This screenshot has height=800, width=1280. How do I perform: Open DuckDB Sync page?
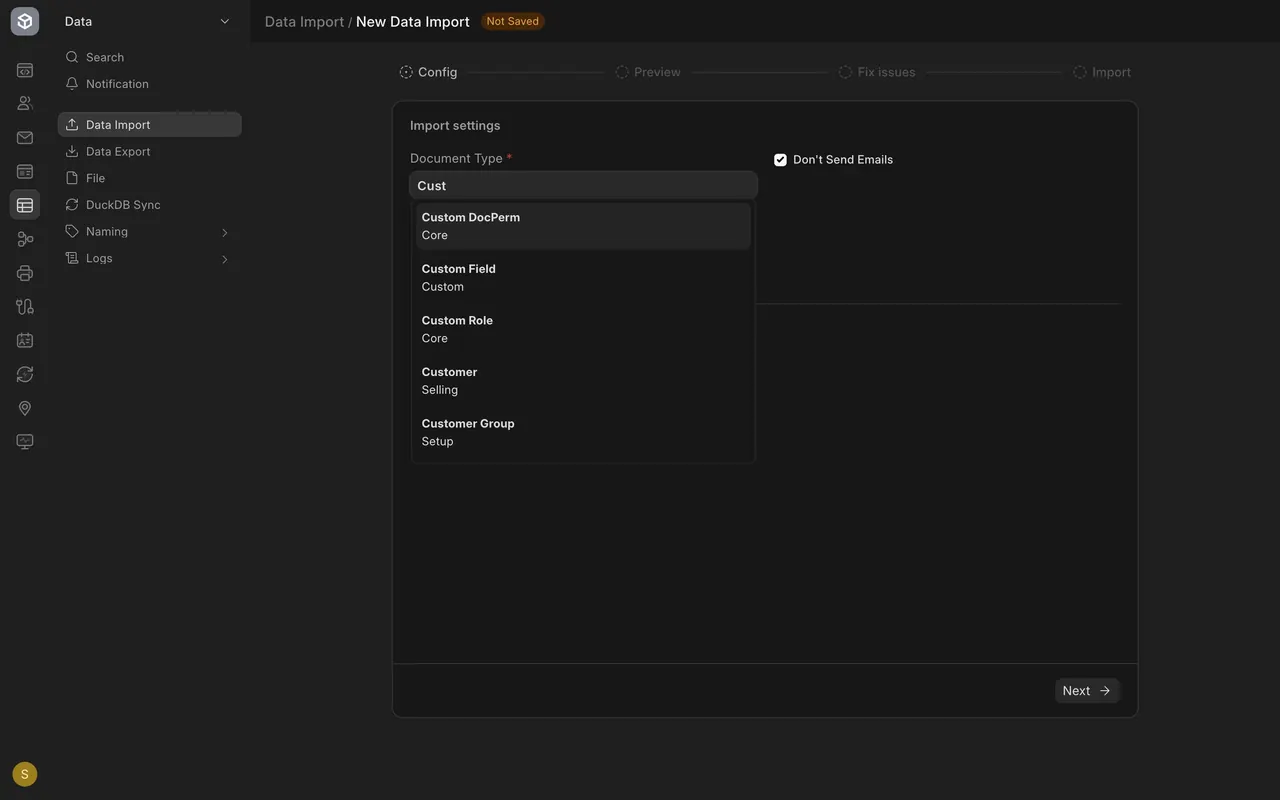coord(150,204)
